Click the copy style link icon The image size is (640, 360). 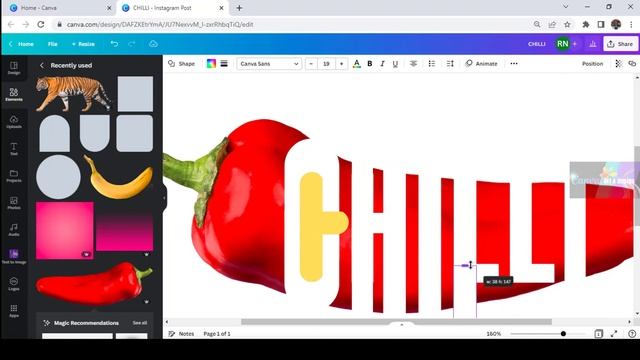[632, 64]
